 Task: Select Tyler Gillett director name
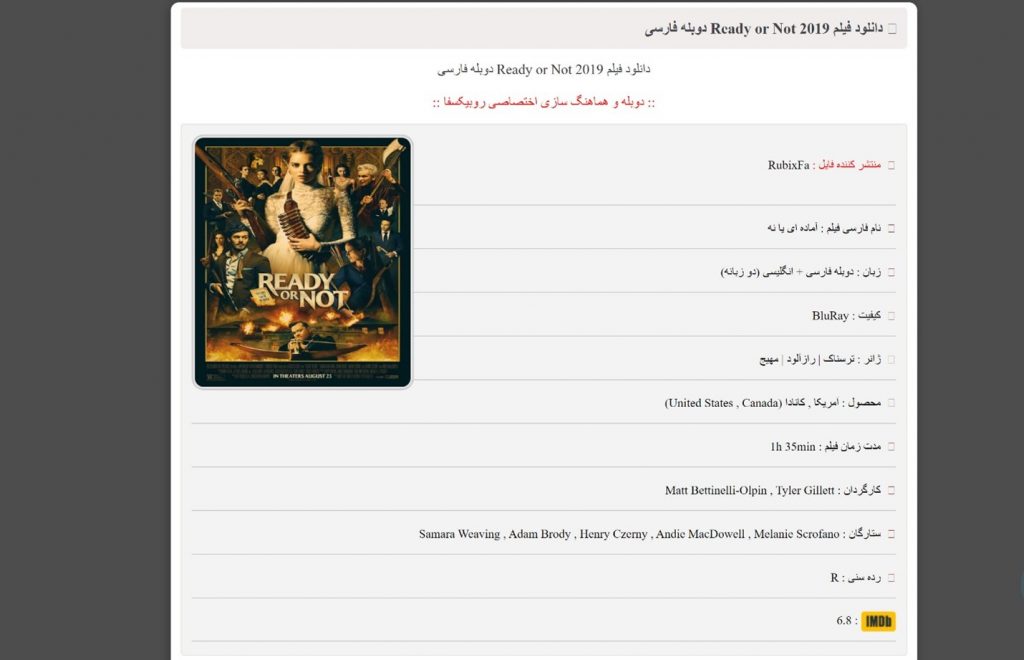[x=805, y=490]
